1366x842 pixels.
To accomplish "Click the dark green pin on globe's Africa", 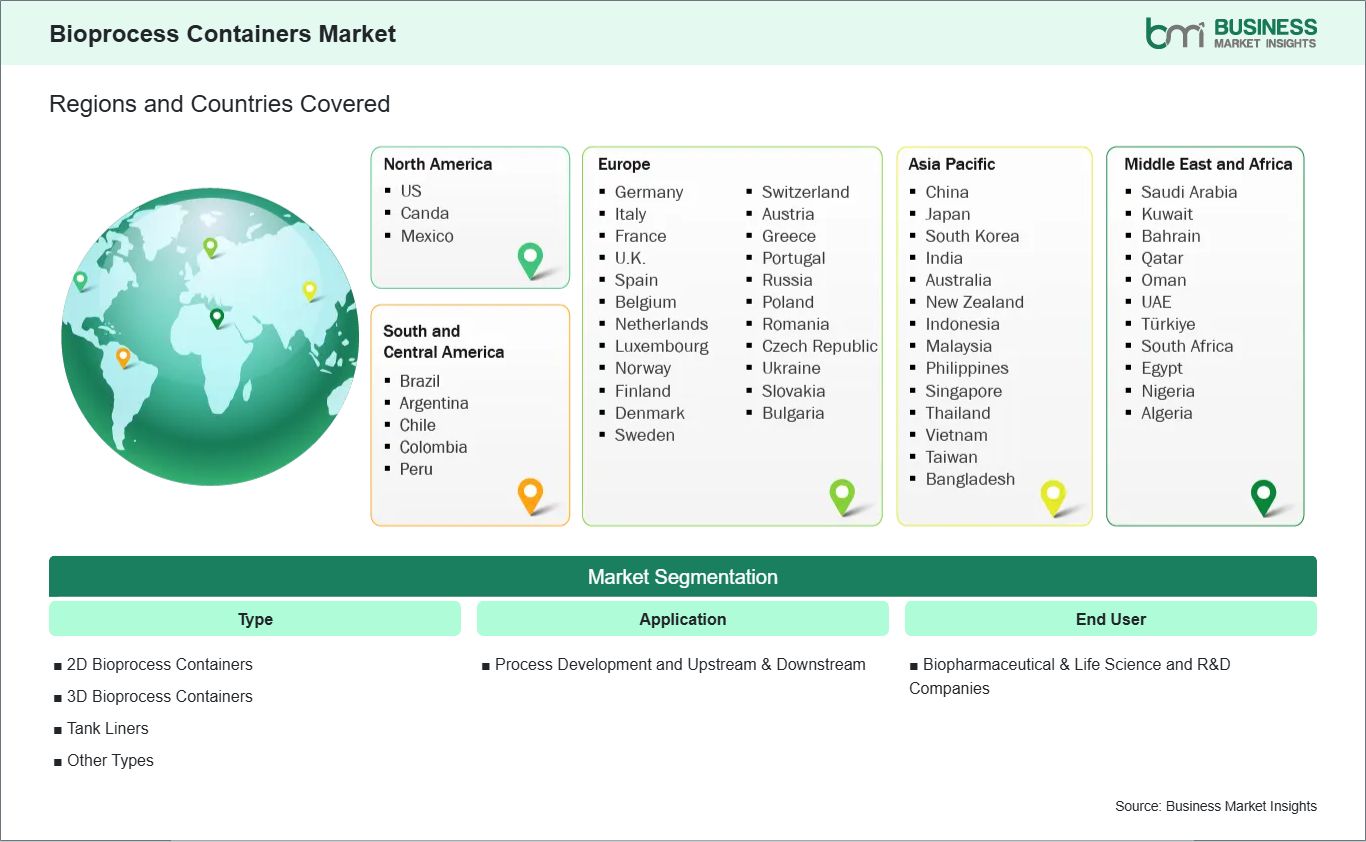I will [217, 317].
